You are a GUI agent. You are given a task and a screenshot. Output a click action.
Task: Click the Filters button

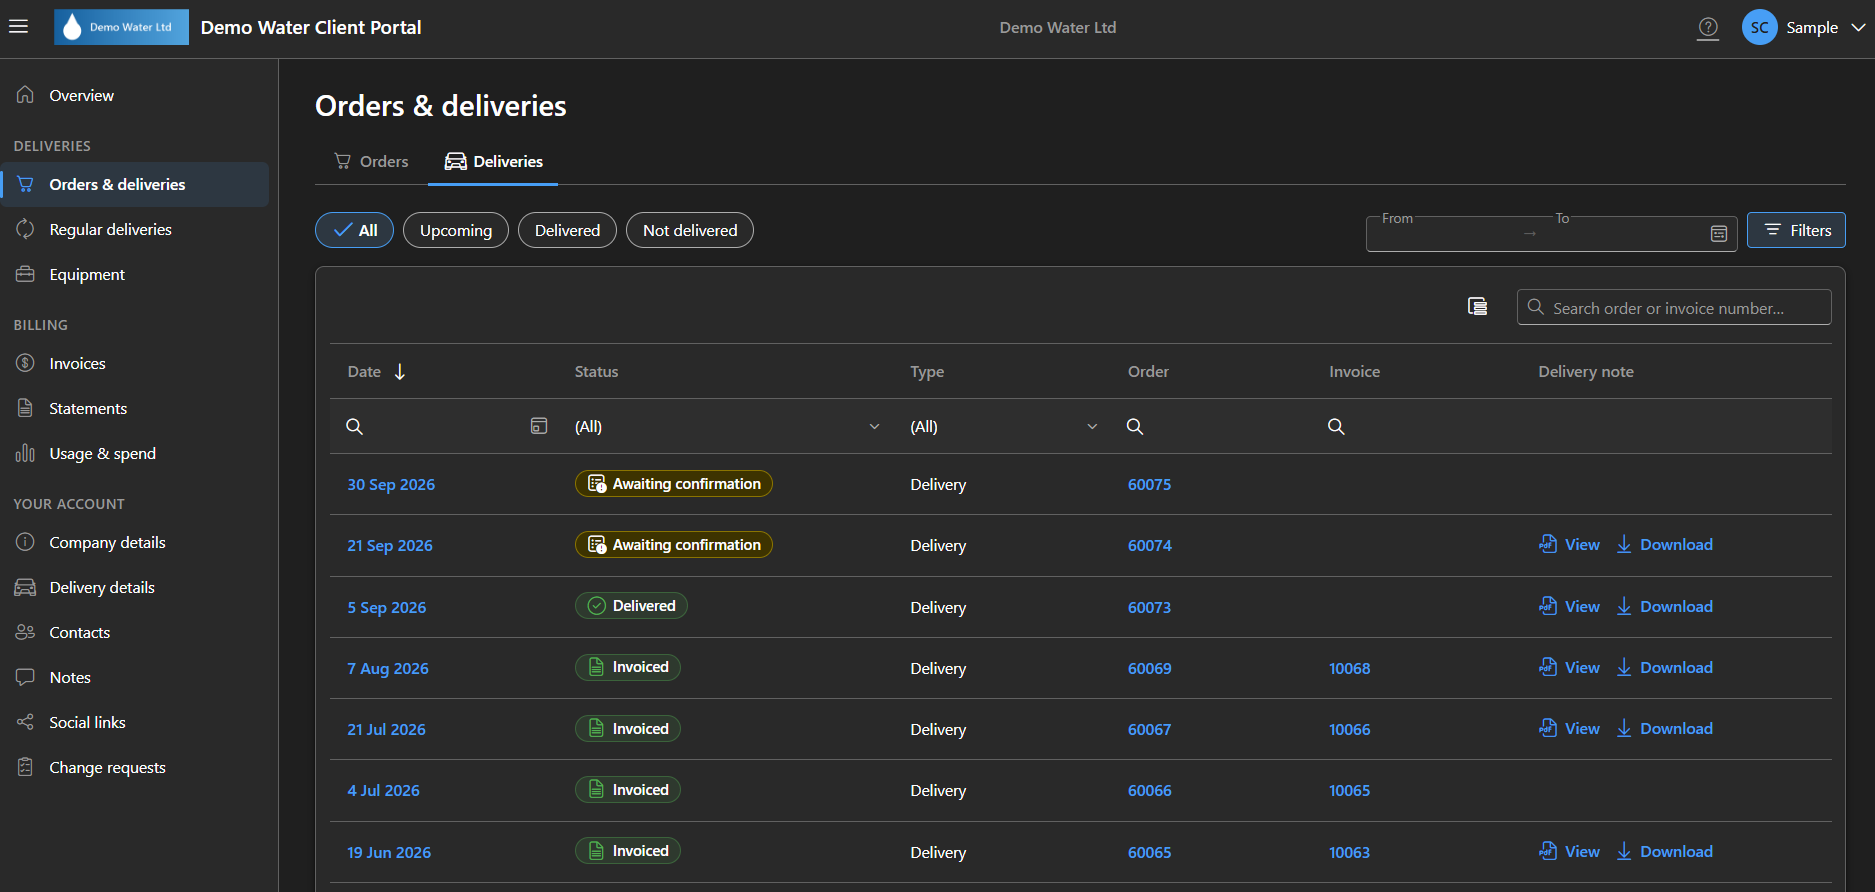[1796, 230]
